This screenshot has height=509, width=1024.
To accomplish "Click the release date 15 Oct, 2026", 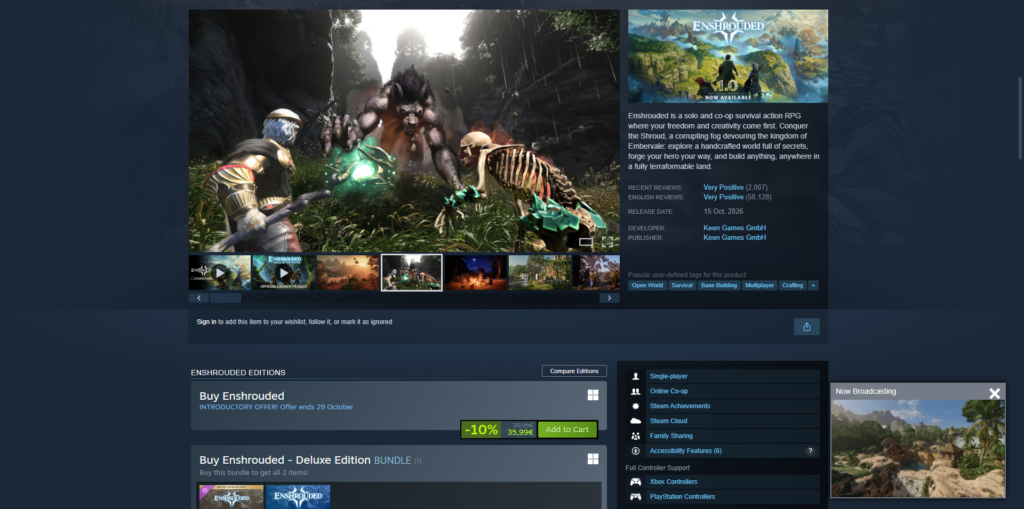I will 723,212.
